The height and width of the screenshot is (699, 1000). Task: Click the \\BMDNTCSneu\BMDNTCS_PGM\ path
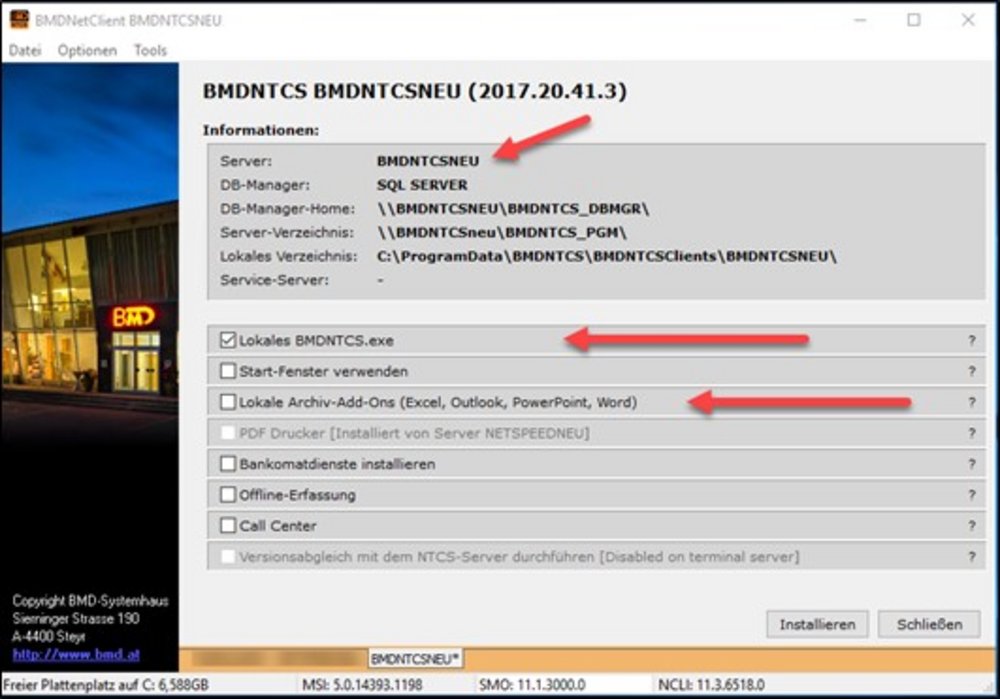point(502,232)
